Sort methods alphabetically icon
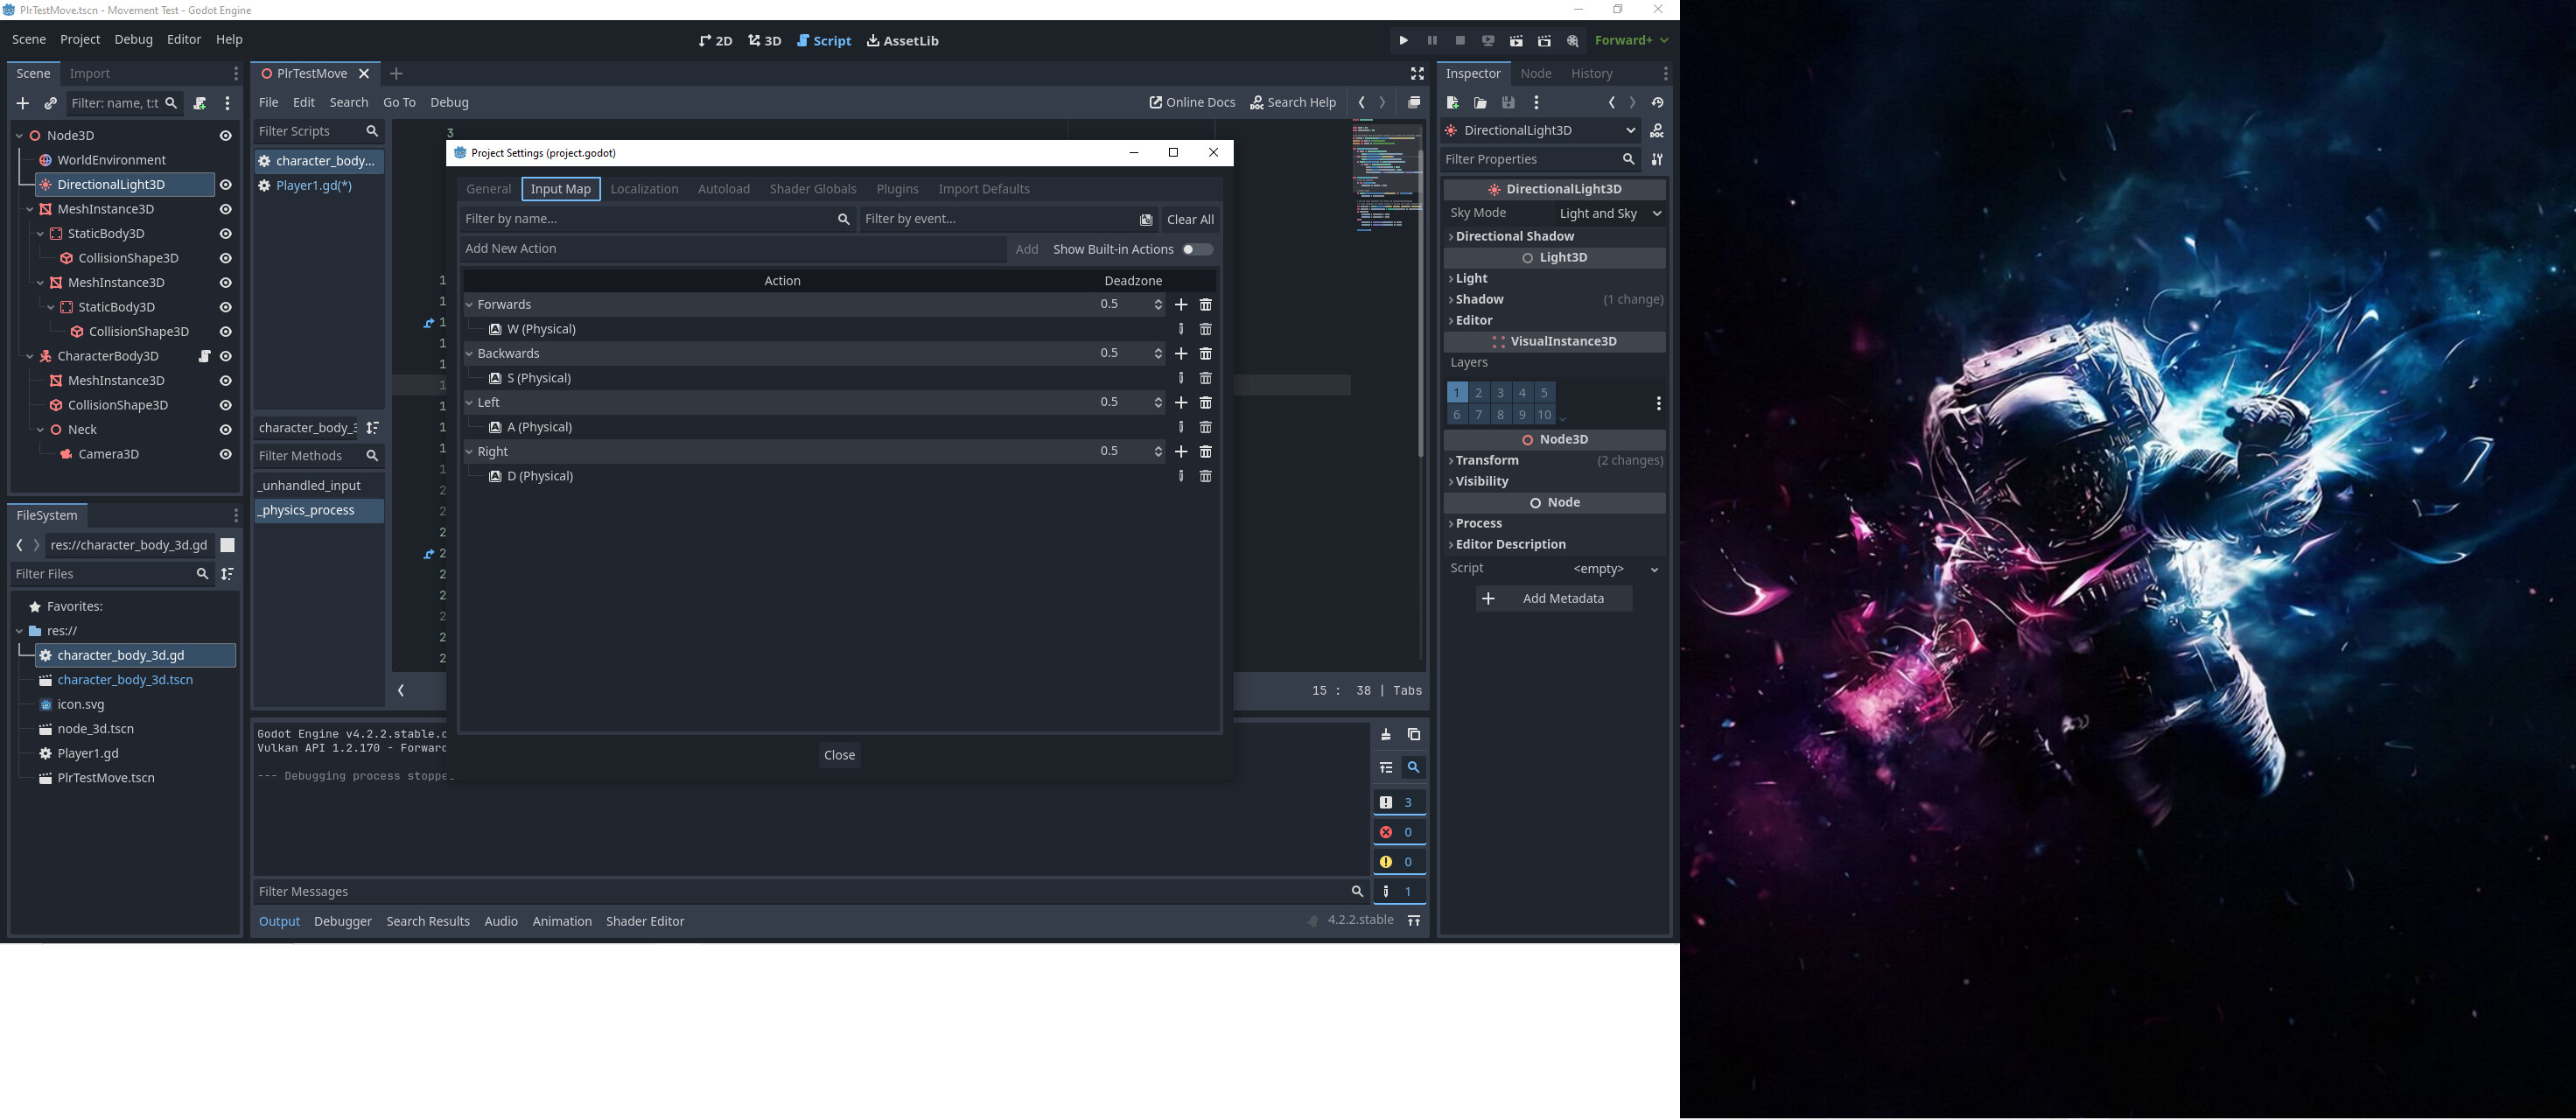The image size is (2576, 1120). pyautogui.click(x=372, y=428)
